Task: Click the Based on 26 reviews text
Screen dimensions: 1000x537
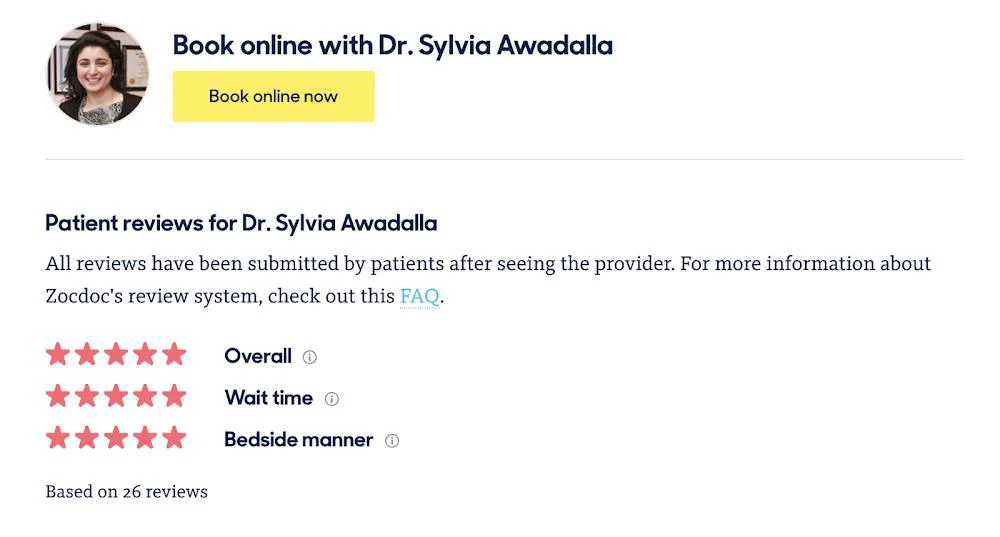Action: click(126, 492)
